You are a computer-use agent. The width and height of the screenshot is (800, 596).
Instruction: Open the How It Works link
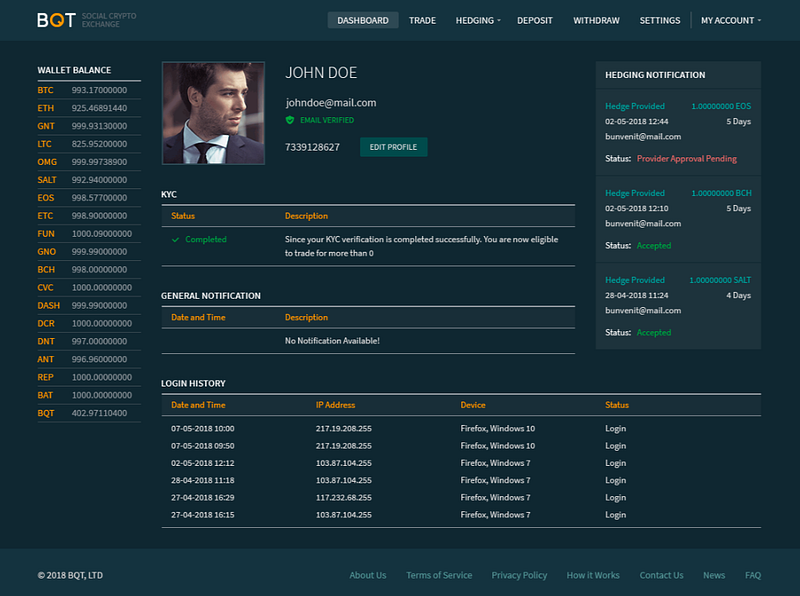click(593, 575)
